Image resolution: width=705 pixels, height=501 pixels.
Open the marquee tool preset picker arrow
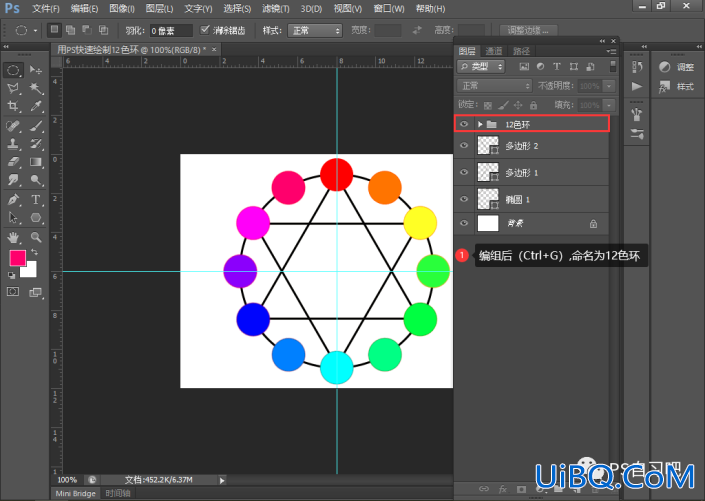pos(35,31)
